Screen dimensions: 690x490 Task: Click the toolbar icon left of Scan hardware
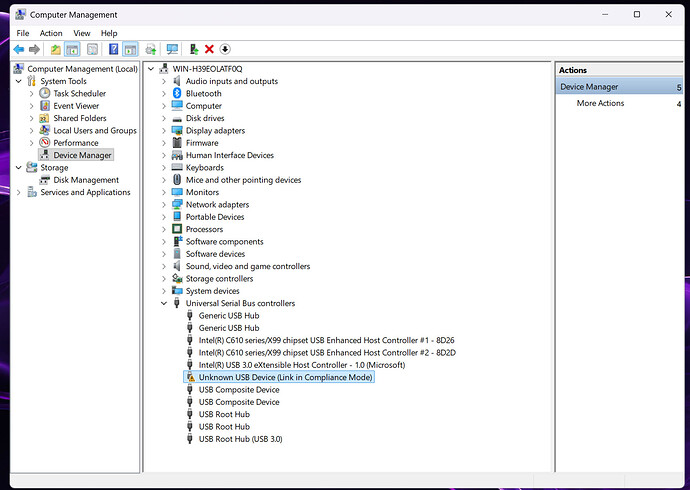[x=150, y=49]
